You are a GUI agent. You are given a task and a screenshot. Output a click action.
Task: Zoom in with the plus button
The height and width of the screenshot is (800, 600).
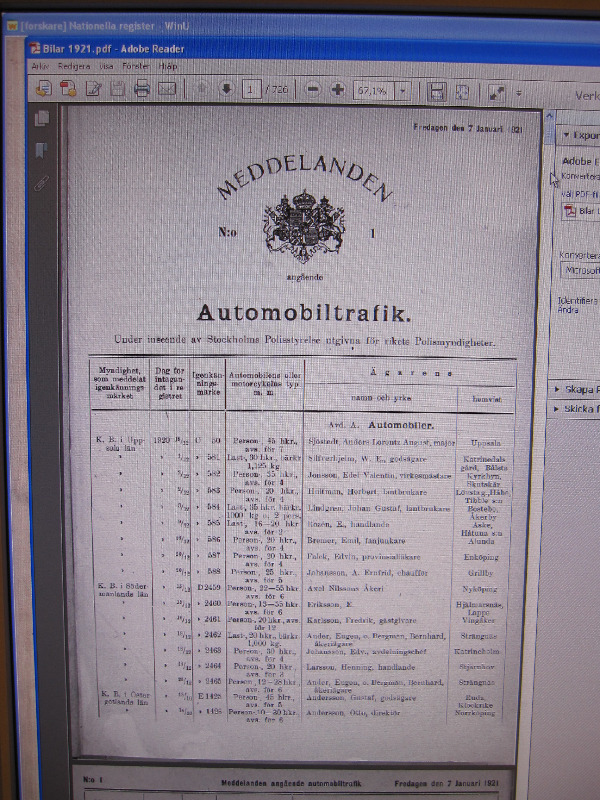337,90
